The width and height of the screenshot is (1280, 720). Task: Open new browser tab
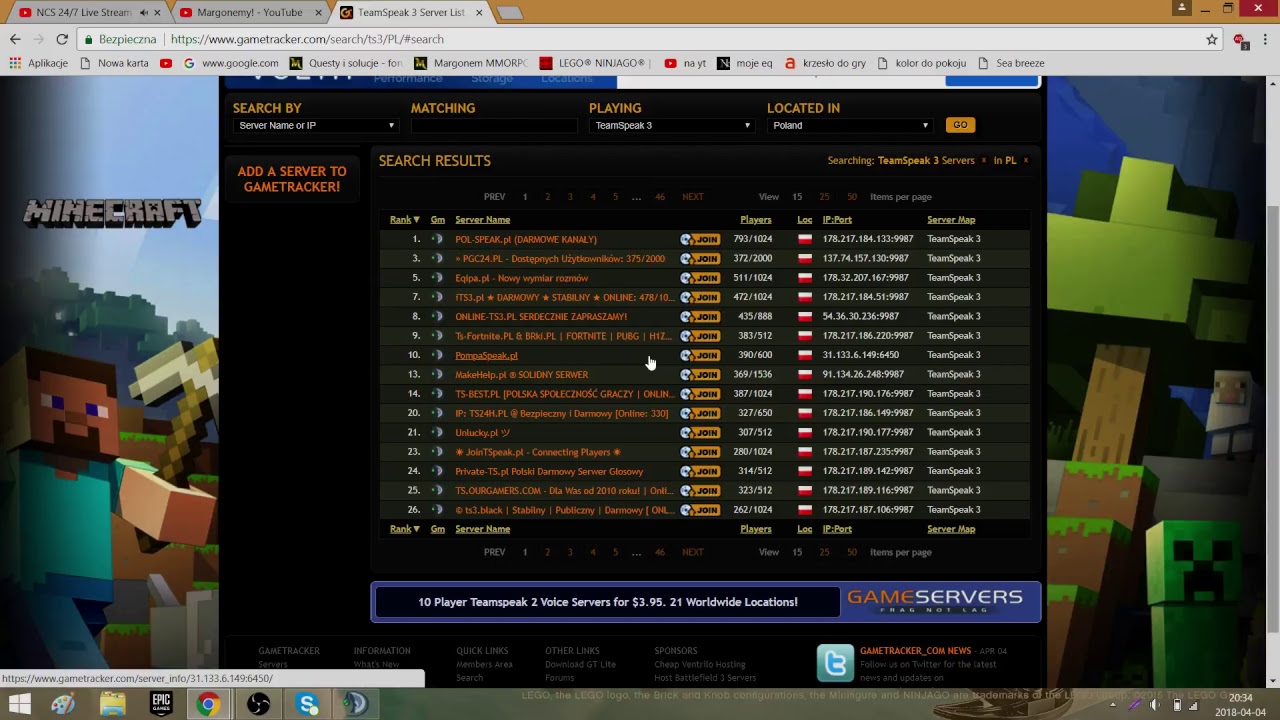[509, 13]
